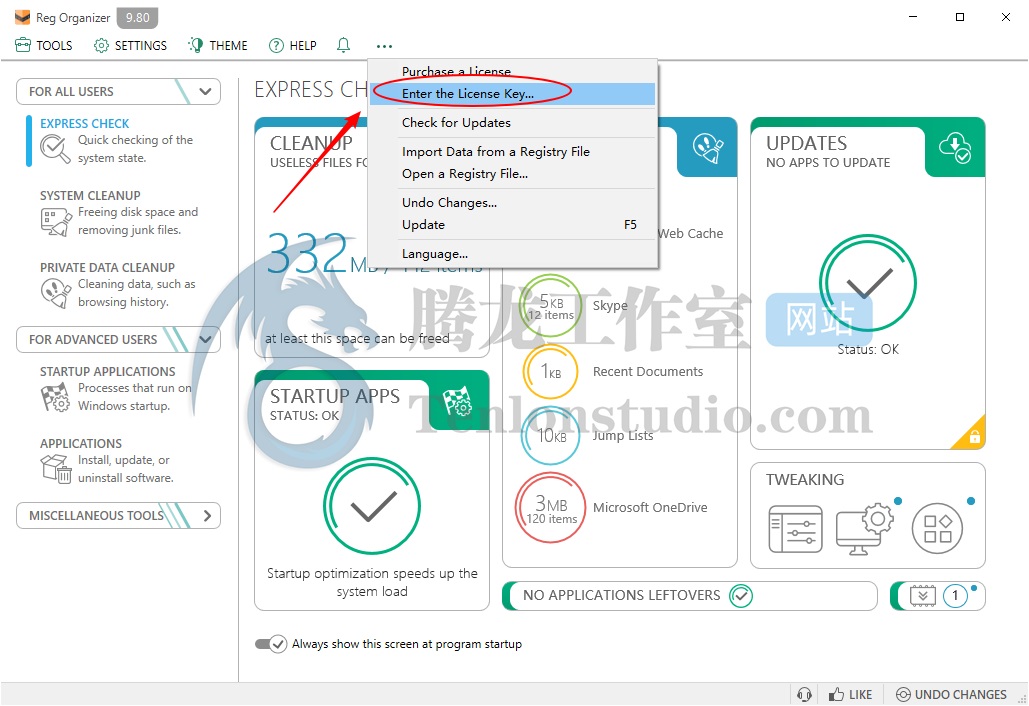Open the tweaking sliders settings icon
1029x706 pixels.
pos(795,529)
